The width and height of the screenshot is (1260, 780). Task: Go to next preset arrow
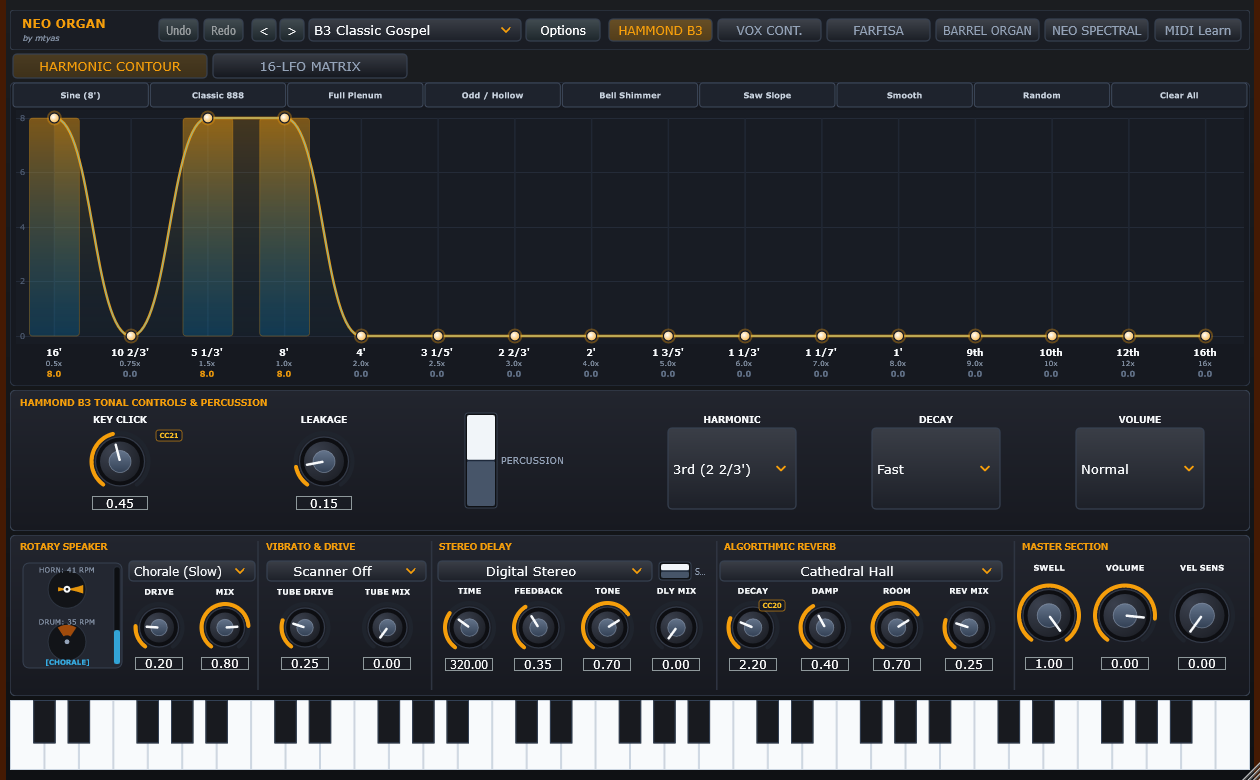pos(292,30)
